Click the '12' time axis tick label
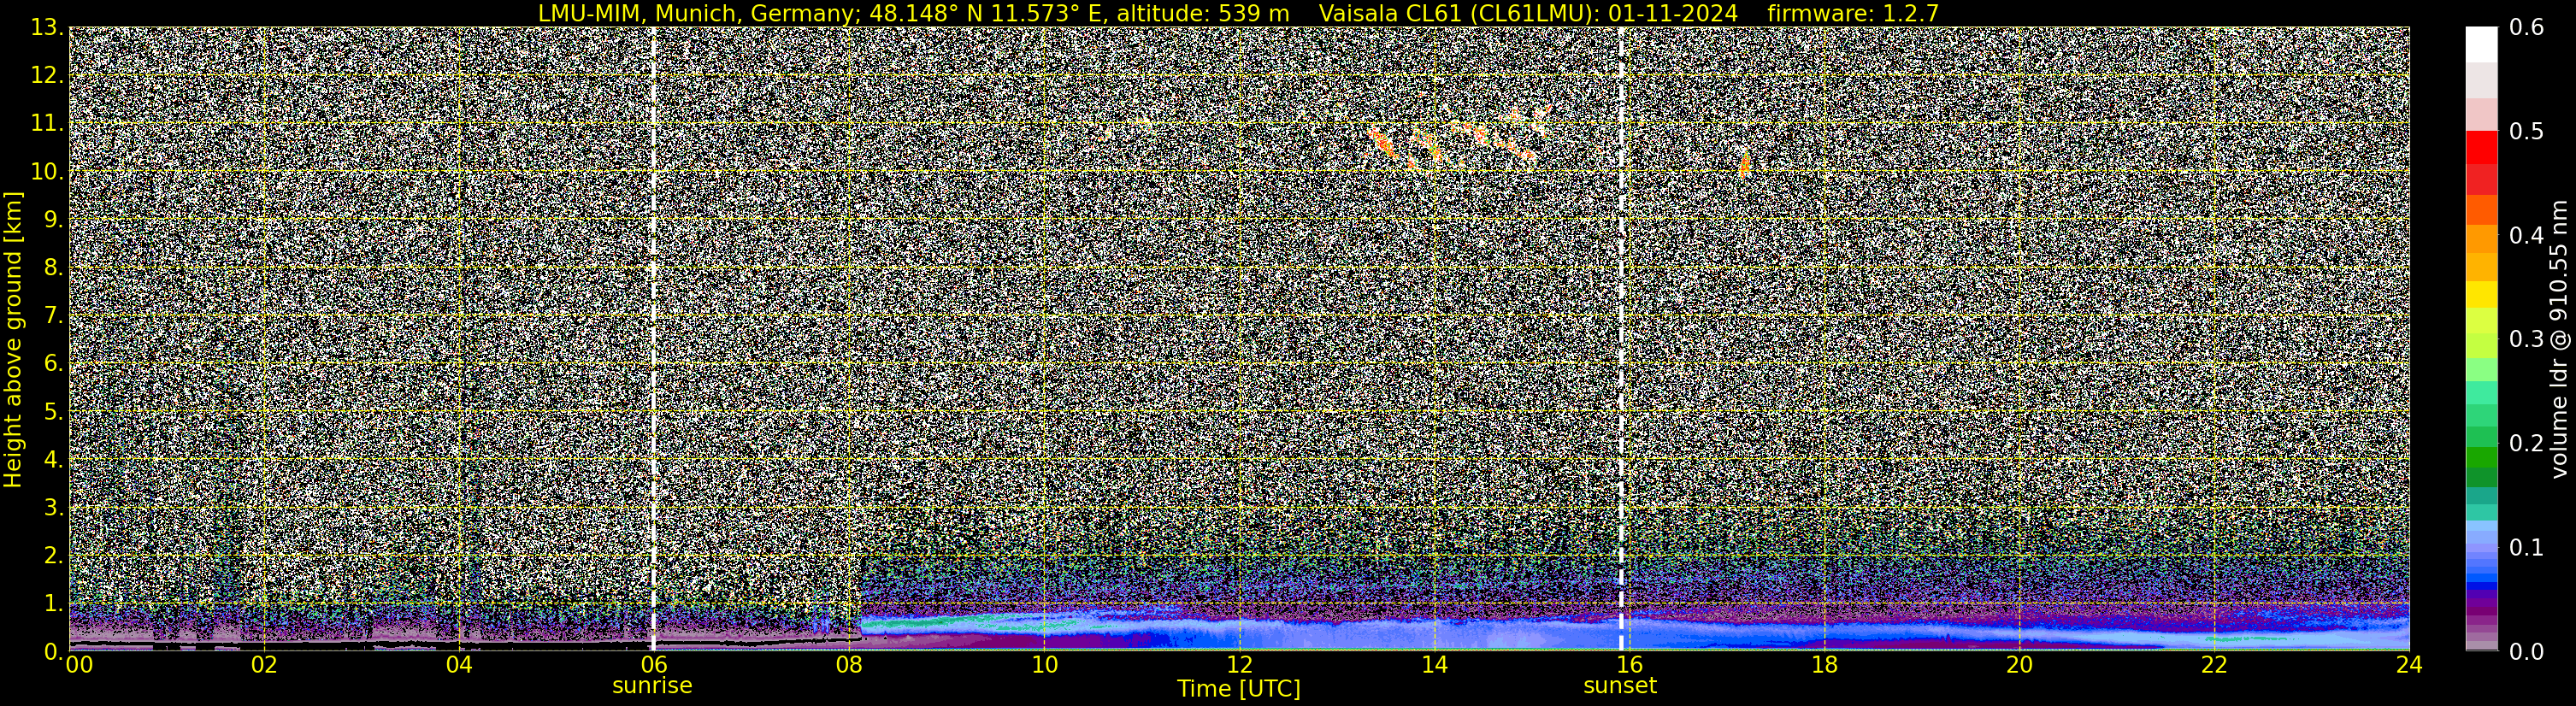Image resolution: width=2576 pixels, height=706 pixels. pyautogui.click(x=1239, y=665)
